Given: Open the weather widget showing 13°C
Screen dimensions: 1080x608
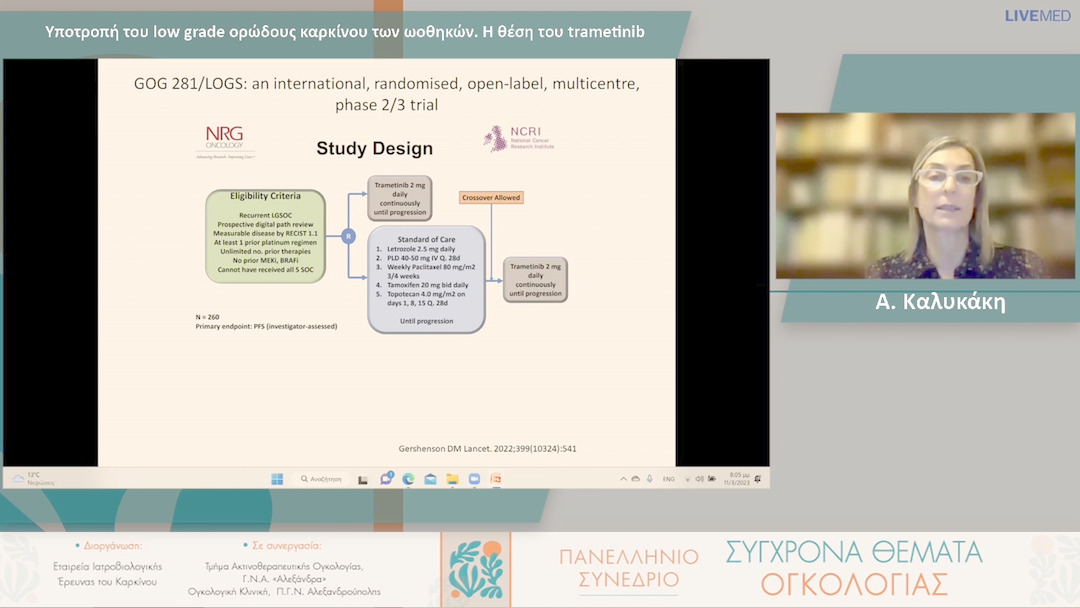Looking at the screenshot, I should pos(33,479).
